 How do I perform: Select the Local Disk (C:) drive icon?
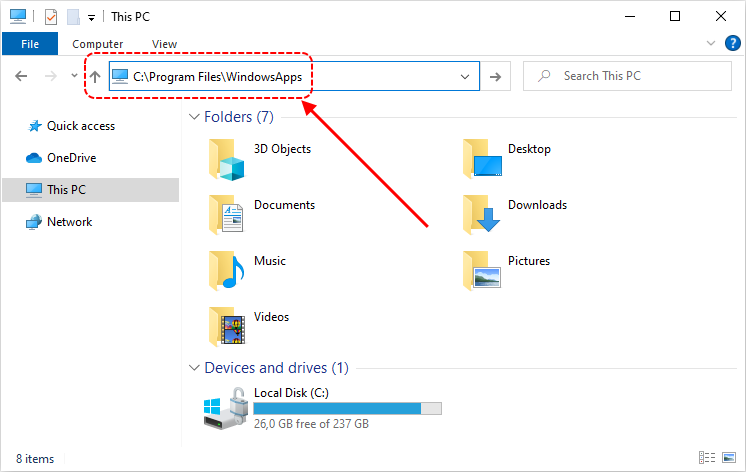coord(226,408)
